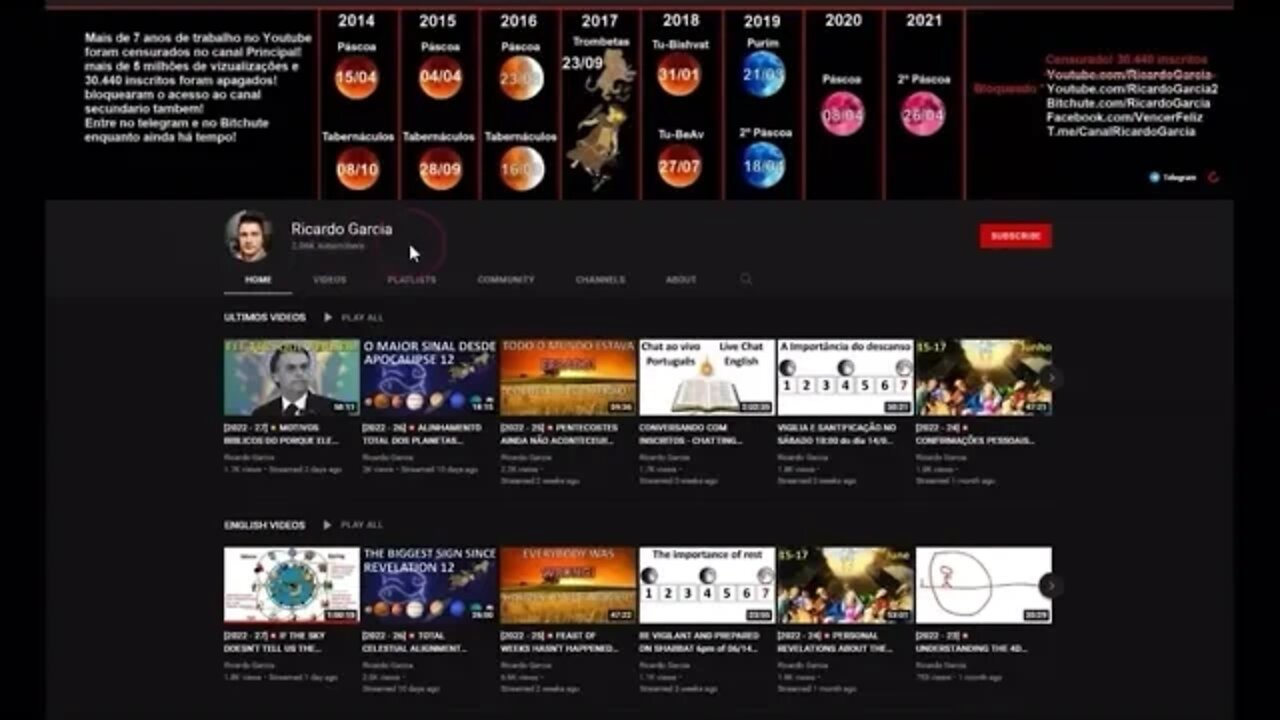Open the 'Chat ao vivo' Bible thumbnail
Viewport: 1280px width, 720px height.
pyautogui.click(x=706, y=377)
